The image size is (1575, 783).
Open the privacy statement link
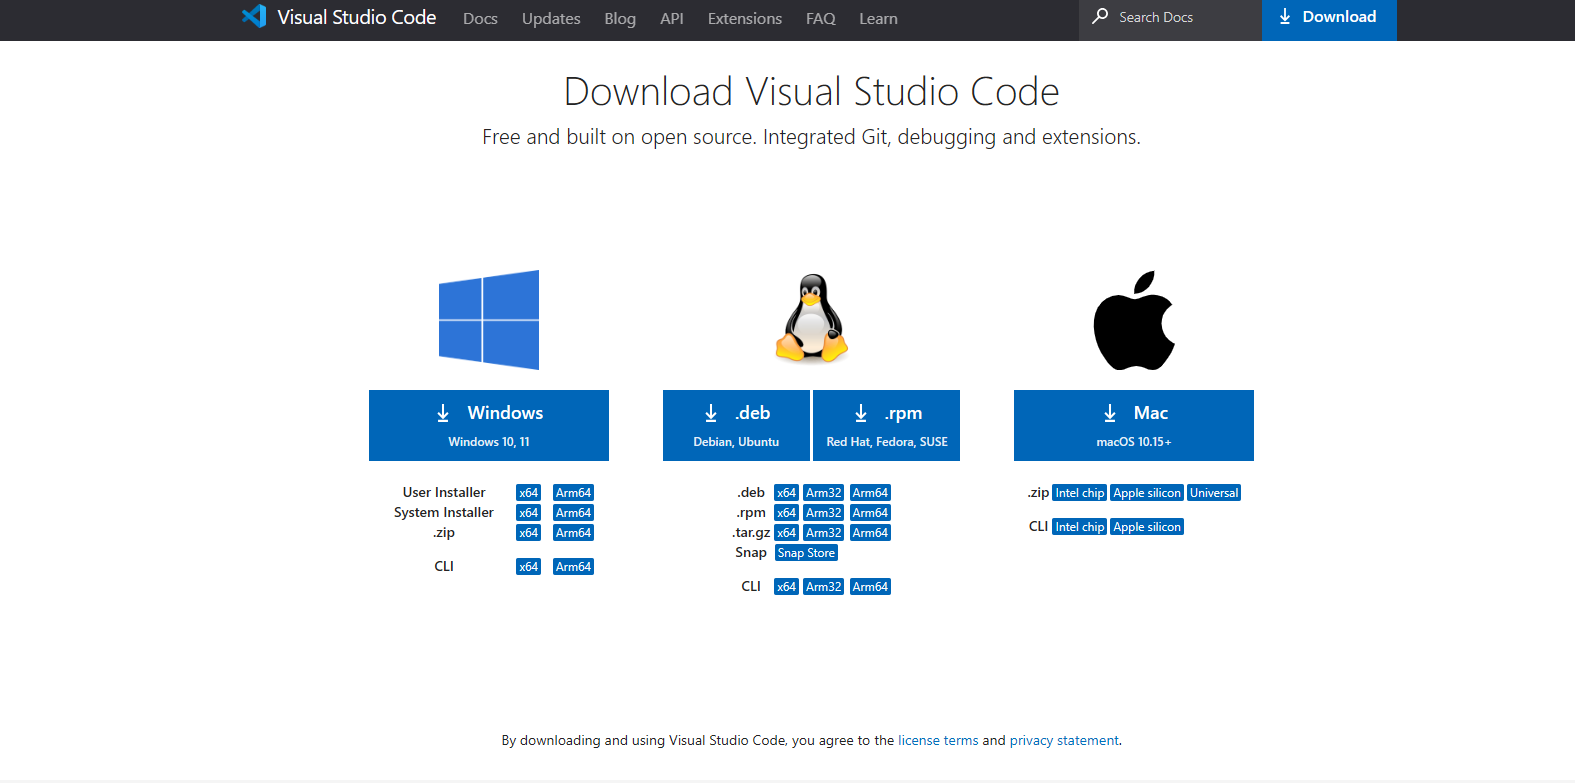pos(1064,741)
